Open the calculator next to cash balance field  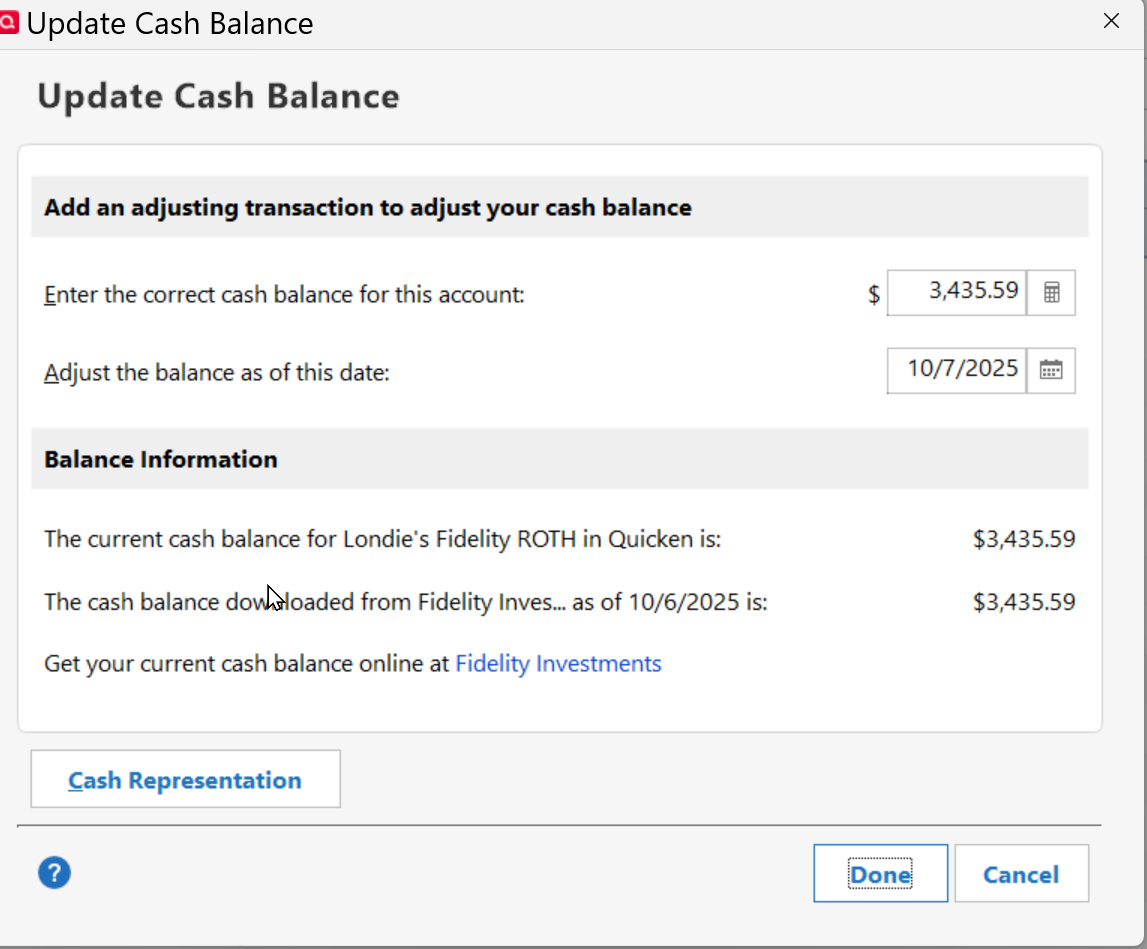pyautogui.click(x=1051, y=293)
